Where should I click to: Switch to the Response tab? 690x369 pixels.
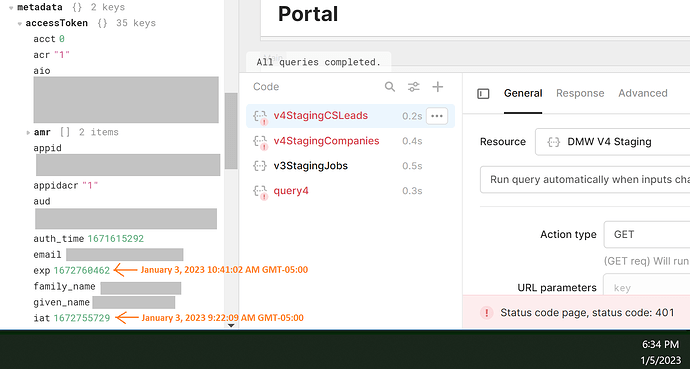click(580, 93)
